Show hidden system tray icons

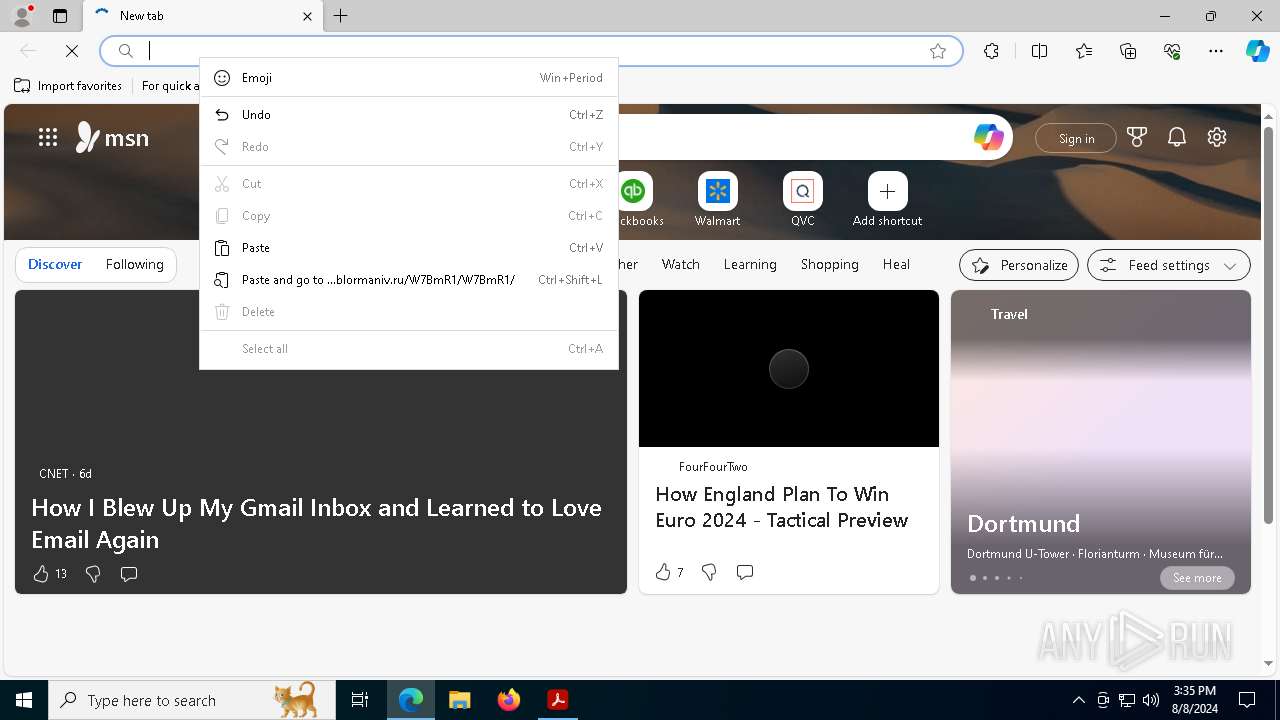click(x=1078, y=700)
